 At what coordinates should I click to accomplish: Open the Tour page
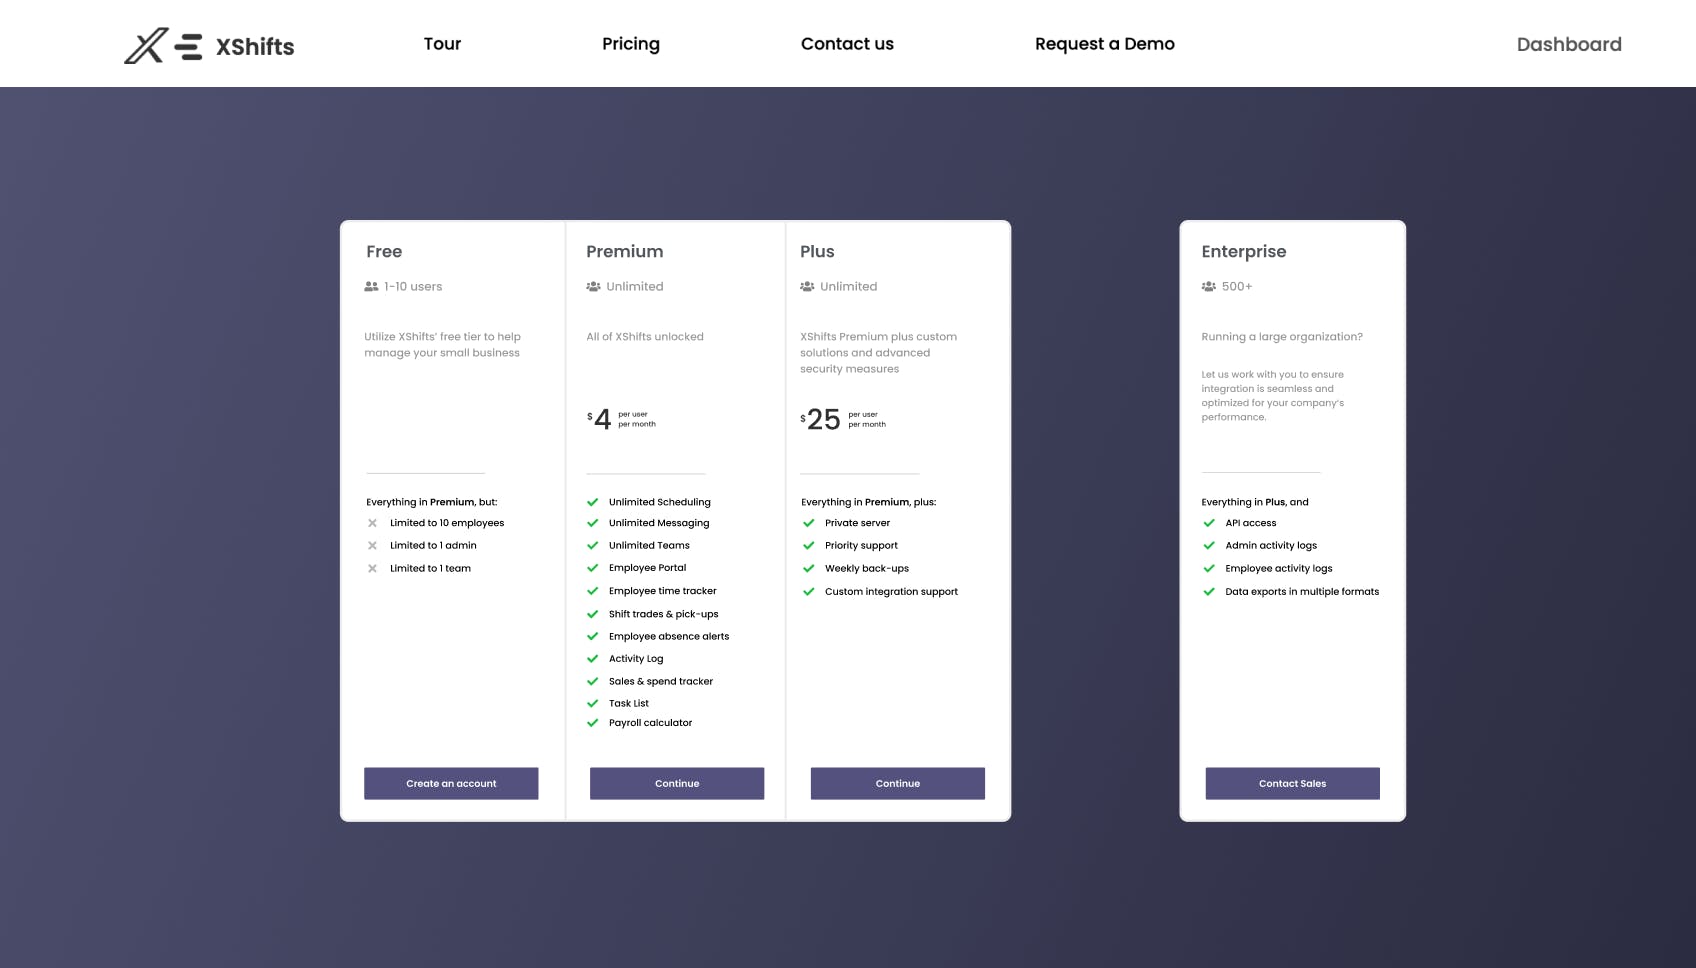442,44
